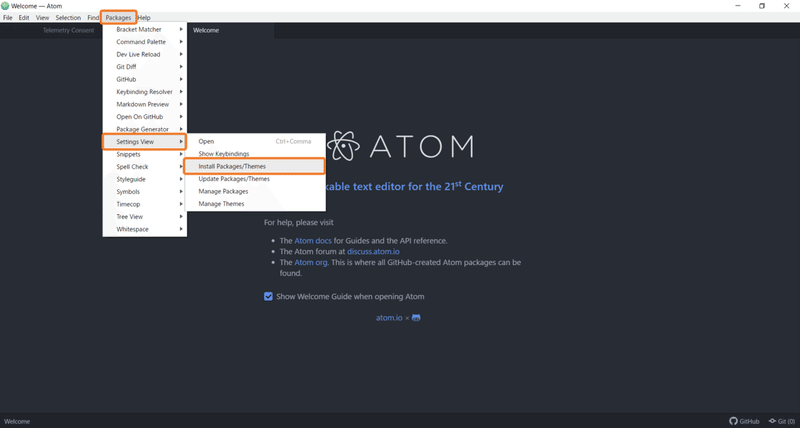Expand the Symbols submenu
The image size is (800, 428).
coord(145,192)
